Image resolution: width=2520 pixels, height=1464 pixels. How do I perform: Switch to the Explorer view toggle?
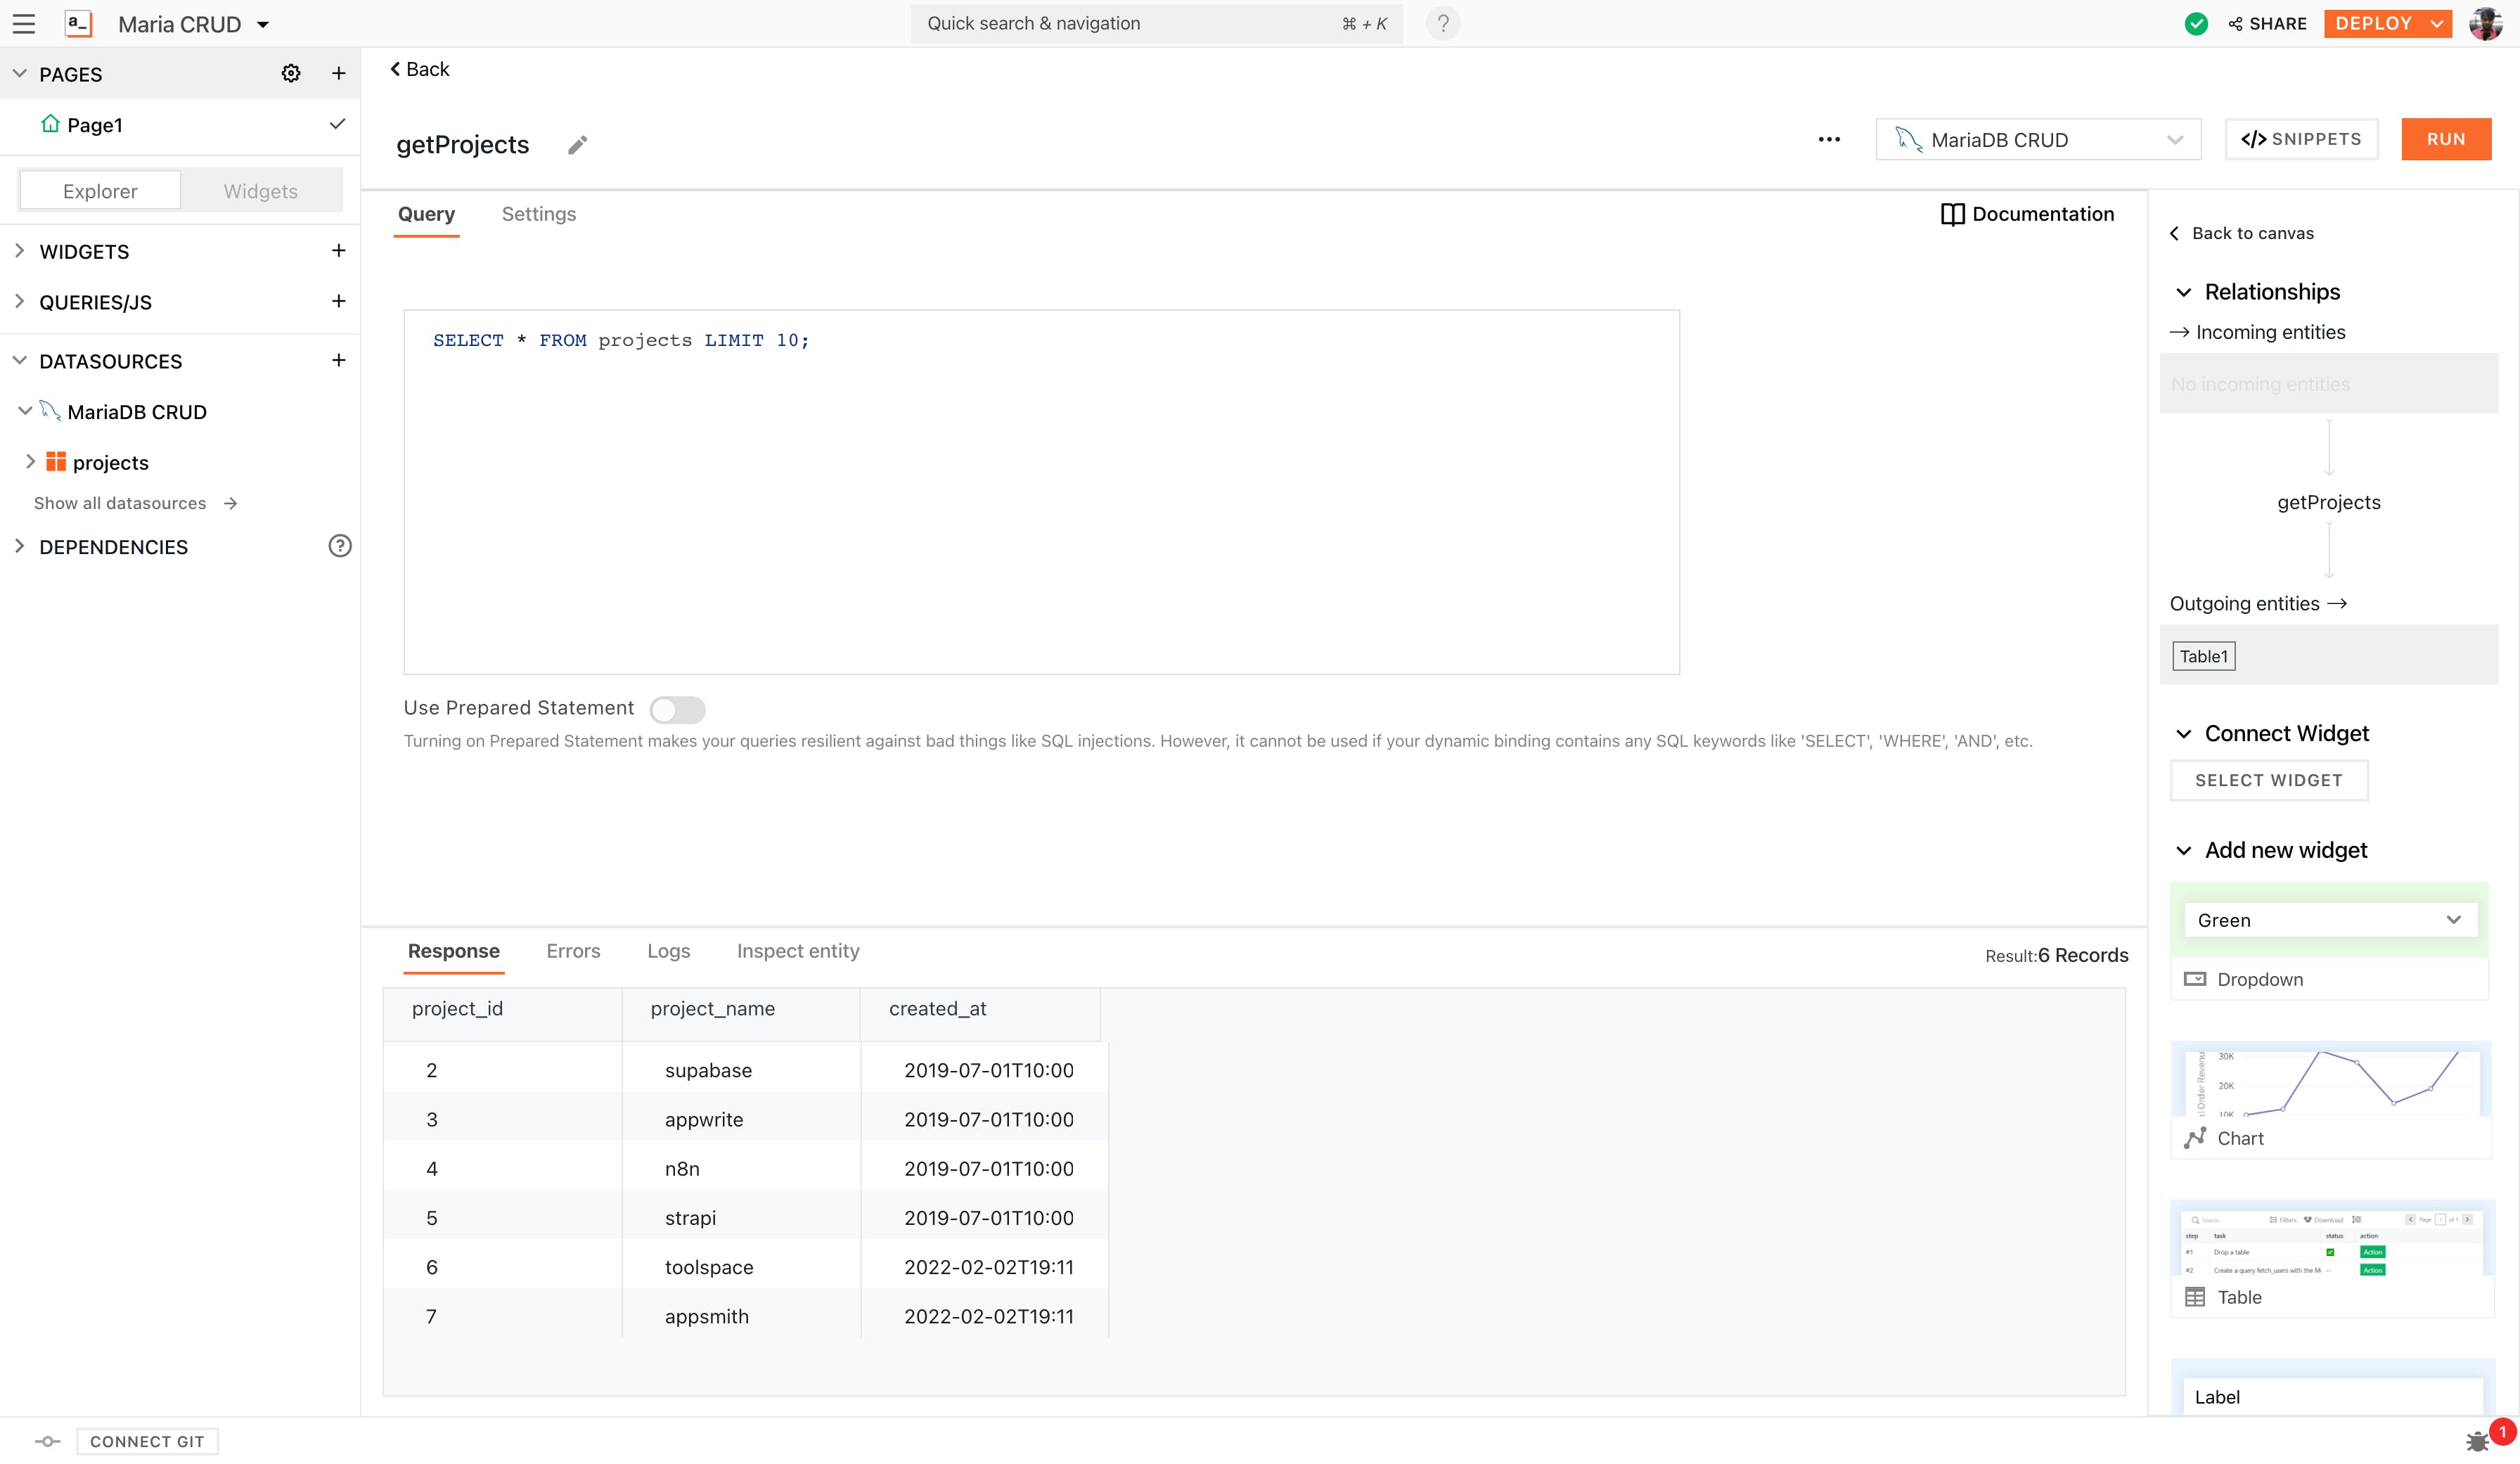(x=100, y=191)
